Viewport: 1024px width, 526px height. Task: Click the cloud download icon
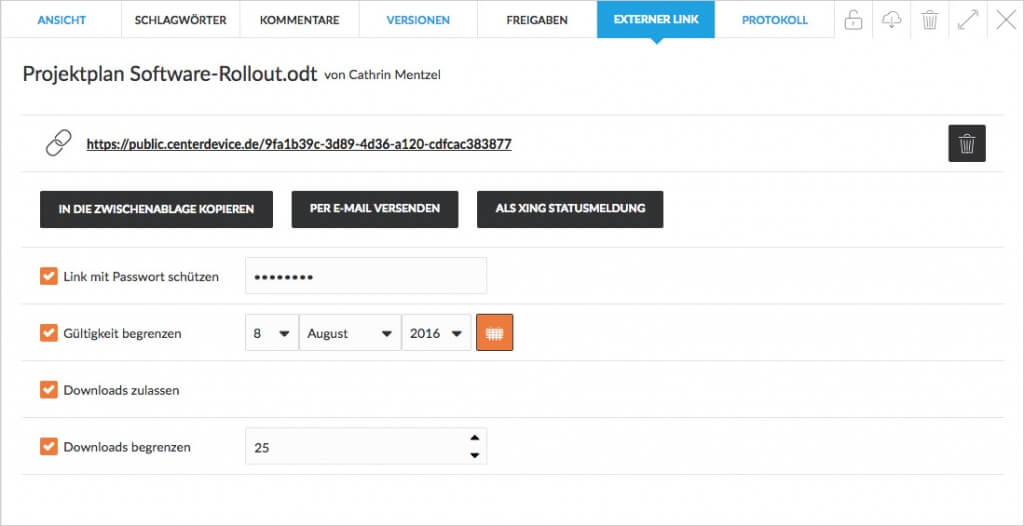pyautogui.click(x=891, y=20)
